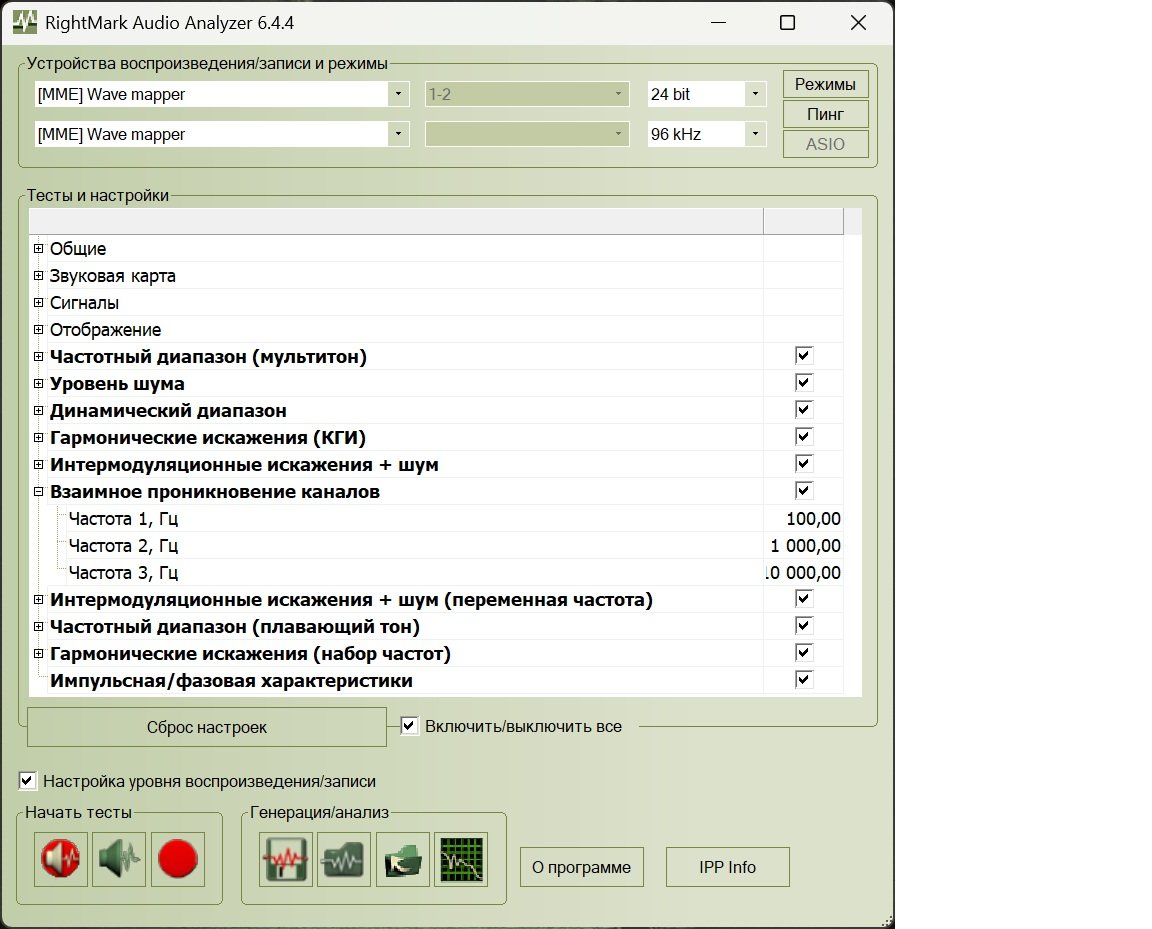The image size is (1152, 929).
Task: Click the Частота 2 value 1 000,00 field
Action: [x=805, y=546]
